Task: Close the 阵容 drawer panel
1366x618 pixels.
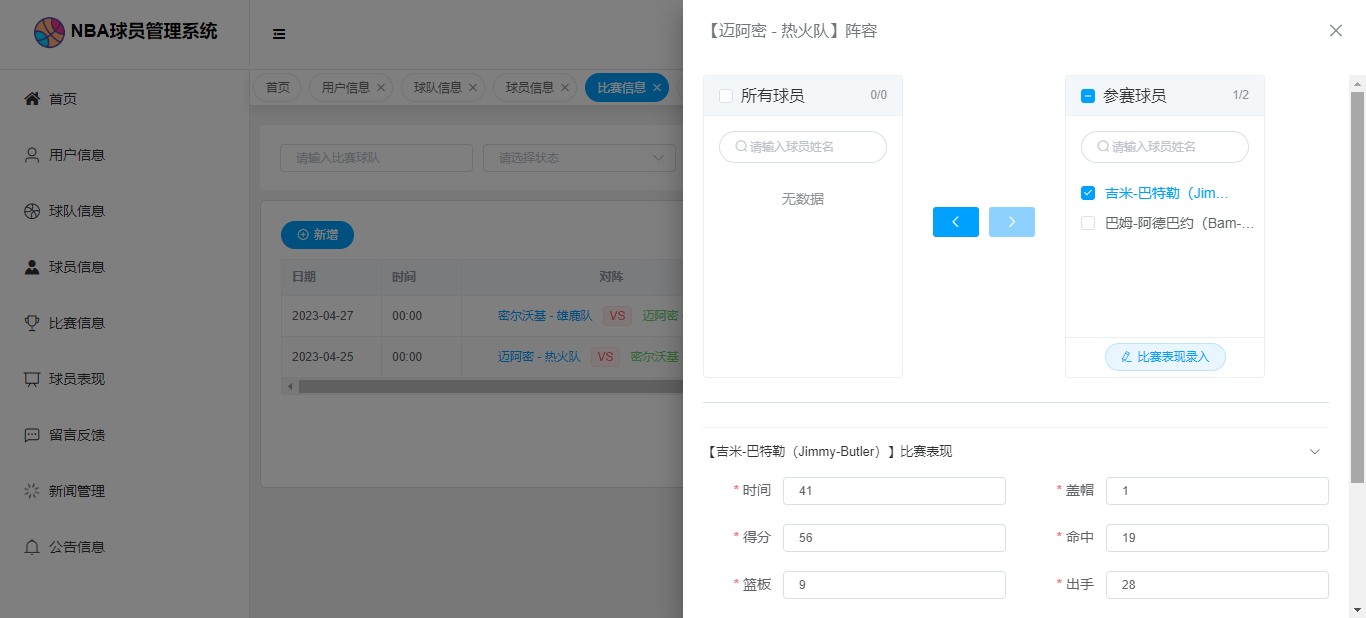Action: pos(1335,31)
